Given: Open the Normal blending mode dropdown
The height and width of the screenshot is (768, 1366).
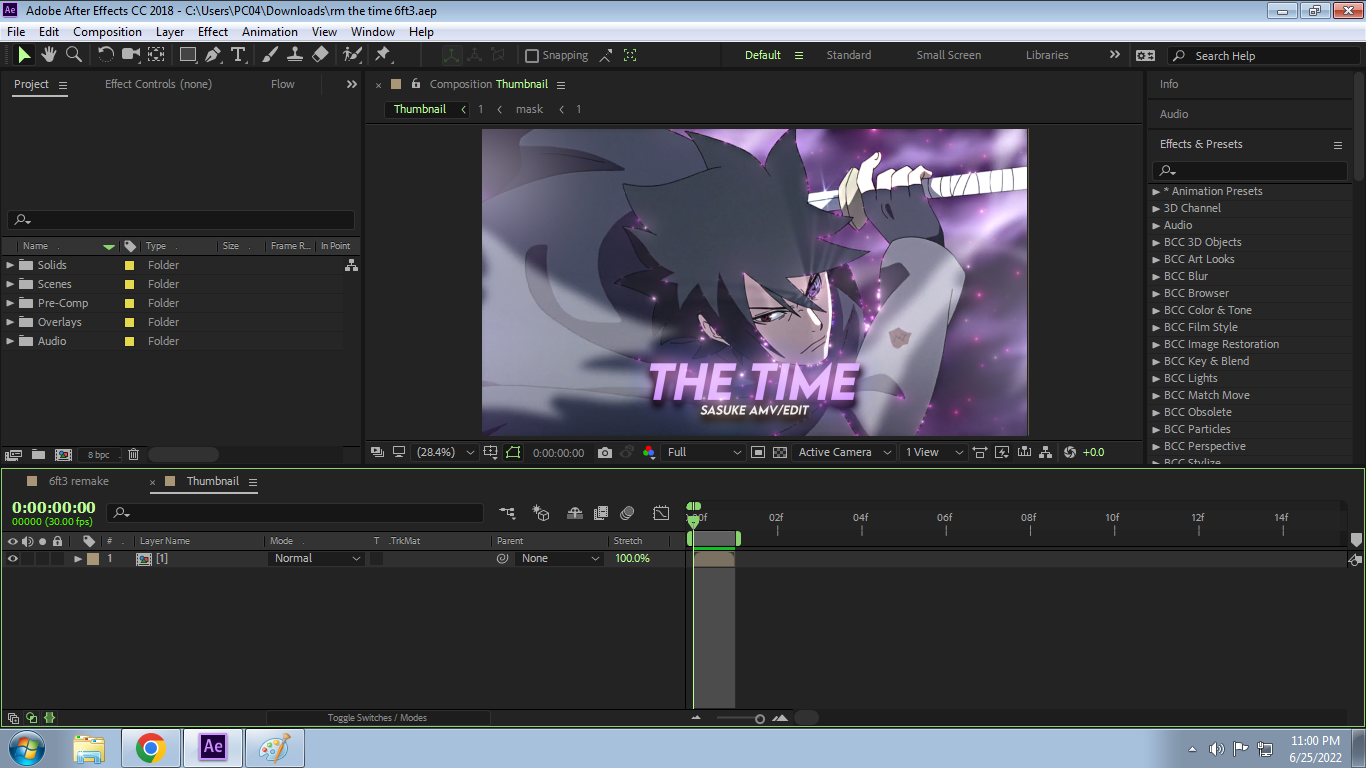Looking at the screenshot, I should coord(316,559).
